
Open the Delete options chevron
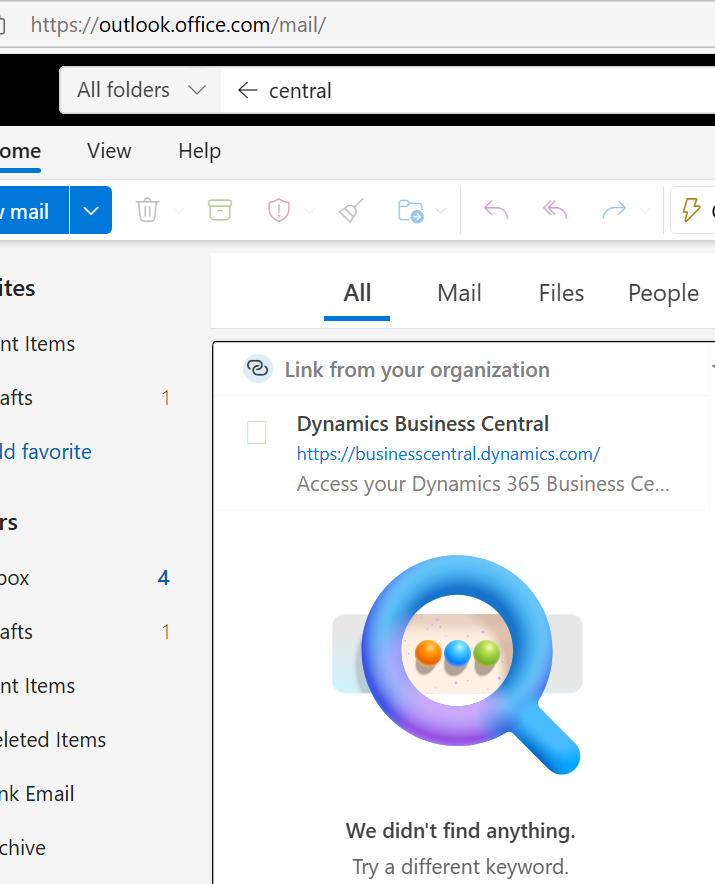(x=179, y=211)
